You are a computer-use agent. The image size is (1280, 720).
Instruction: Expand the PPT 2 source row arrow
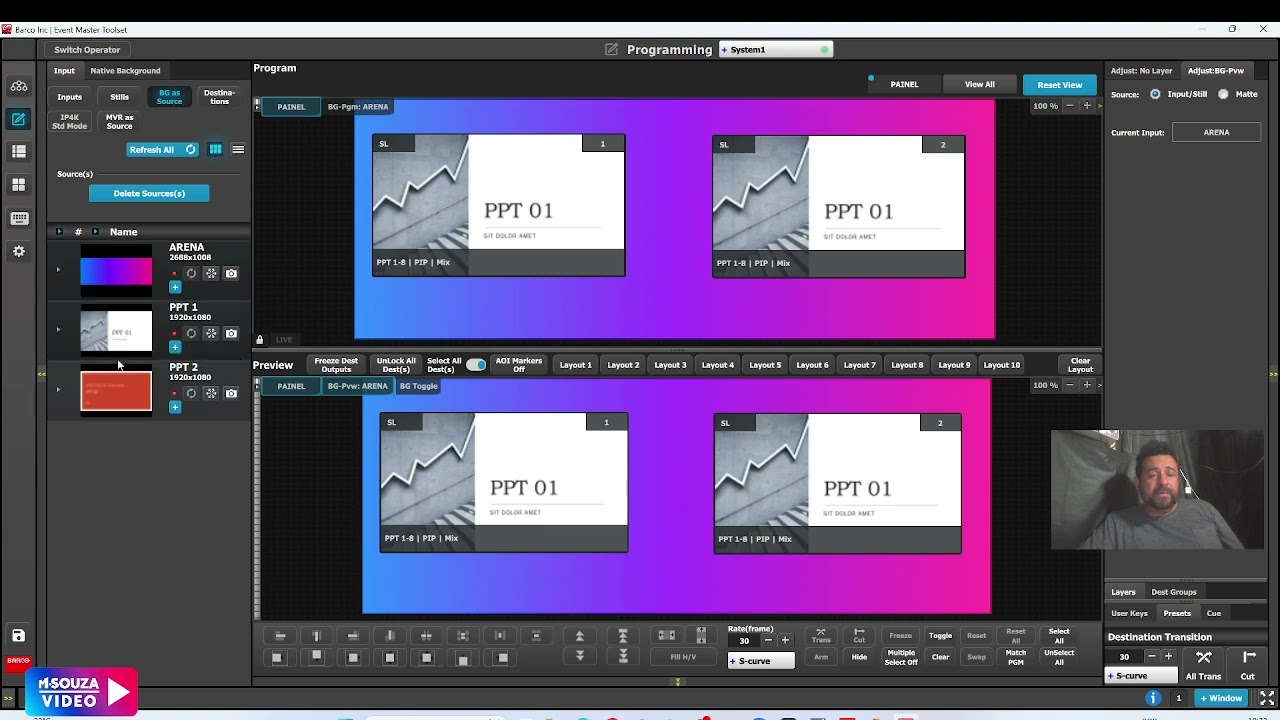(58, 390)
